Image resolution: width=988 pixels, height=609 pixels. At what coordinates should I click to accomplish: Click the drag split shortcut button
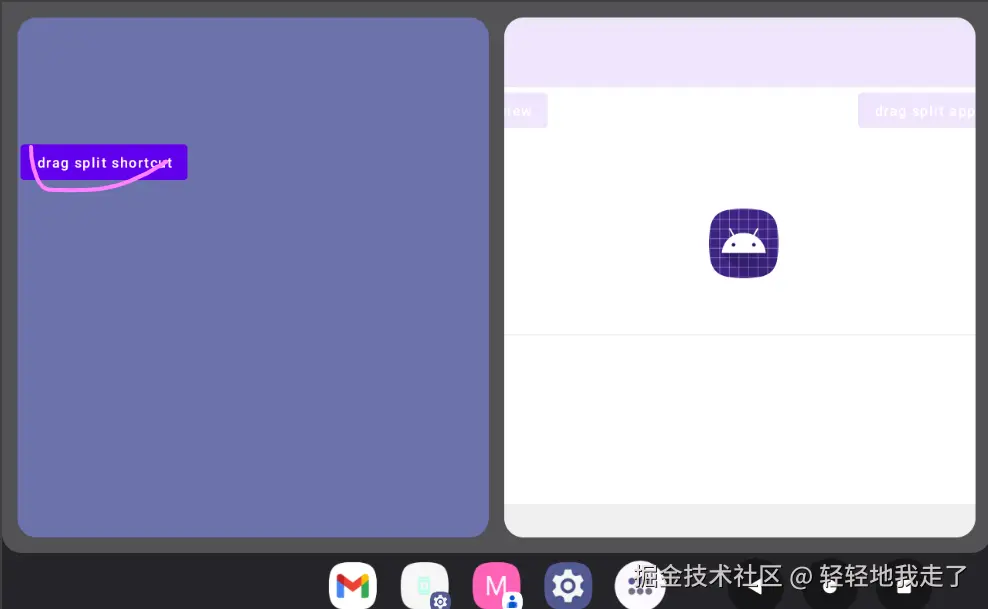coord(104,162)
